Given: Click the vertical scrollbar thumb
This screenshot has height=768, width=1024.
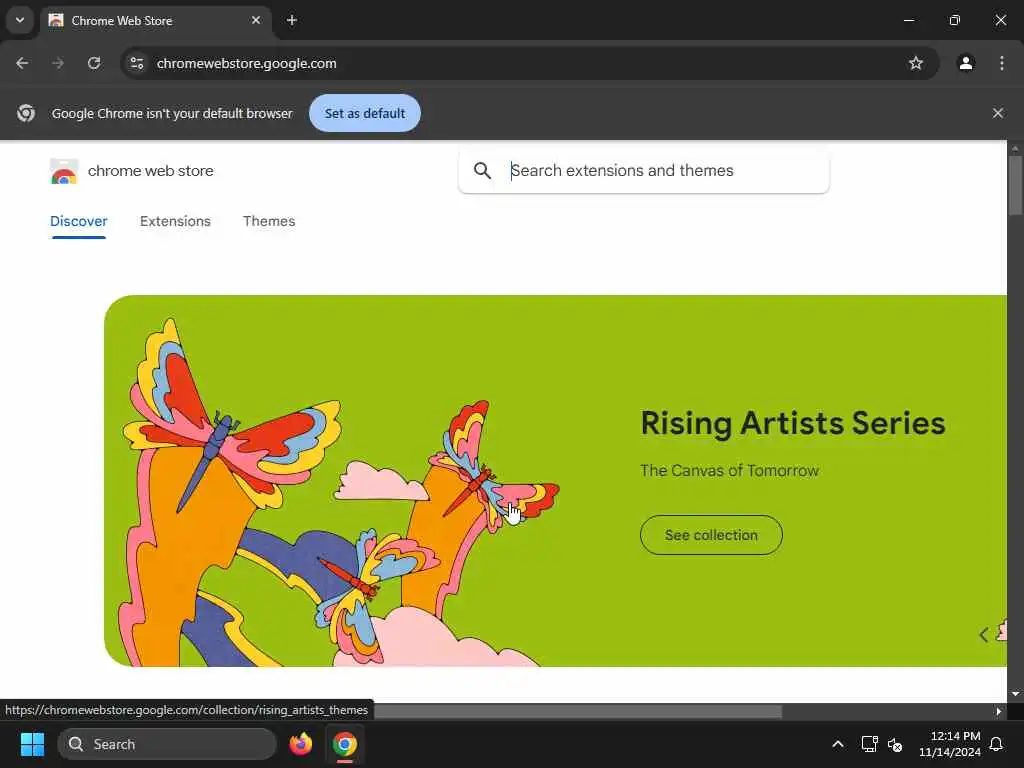Looking at the screenshot, I should click(x=1015, y=185).
